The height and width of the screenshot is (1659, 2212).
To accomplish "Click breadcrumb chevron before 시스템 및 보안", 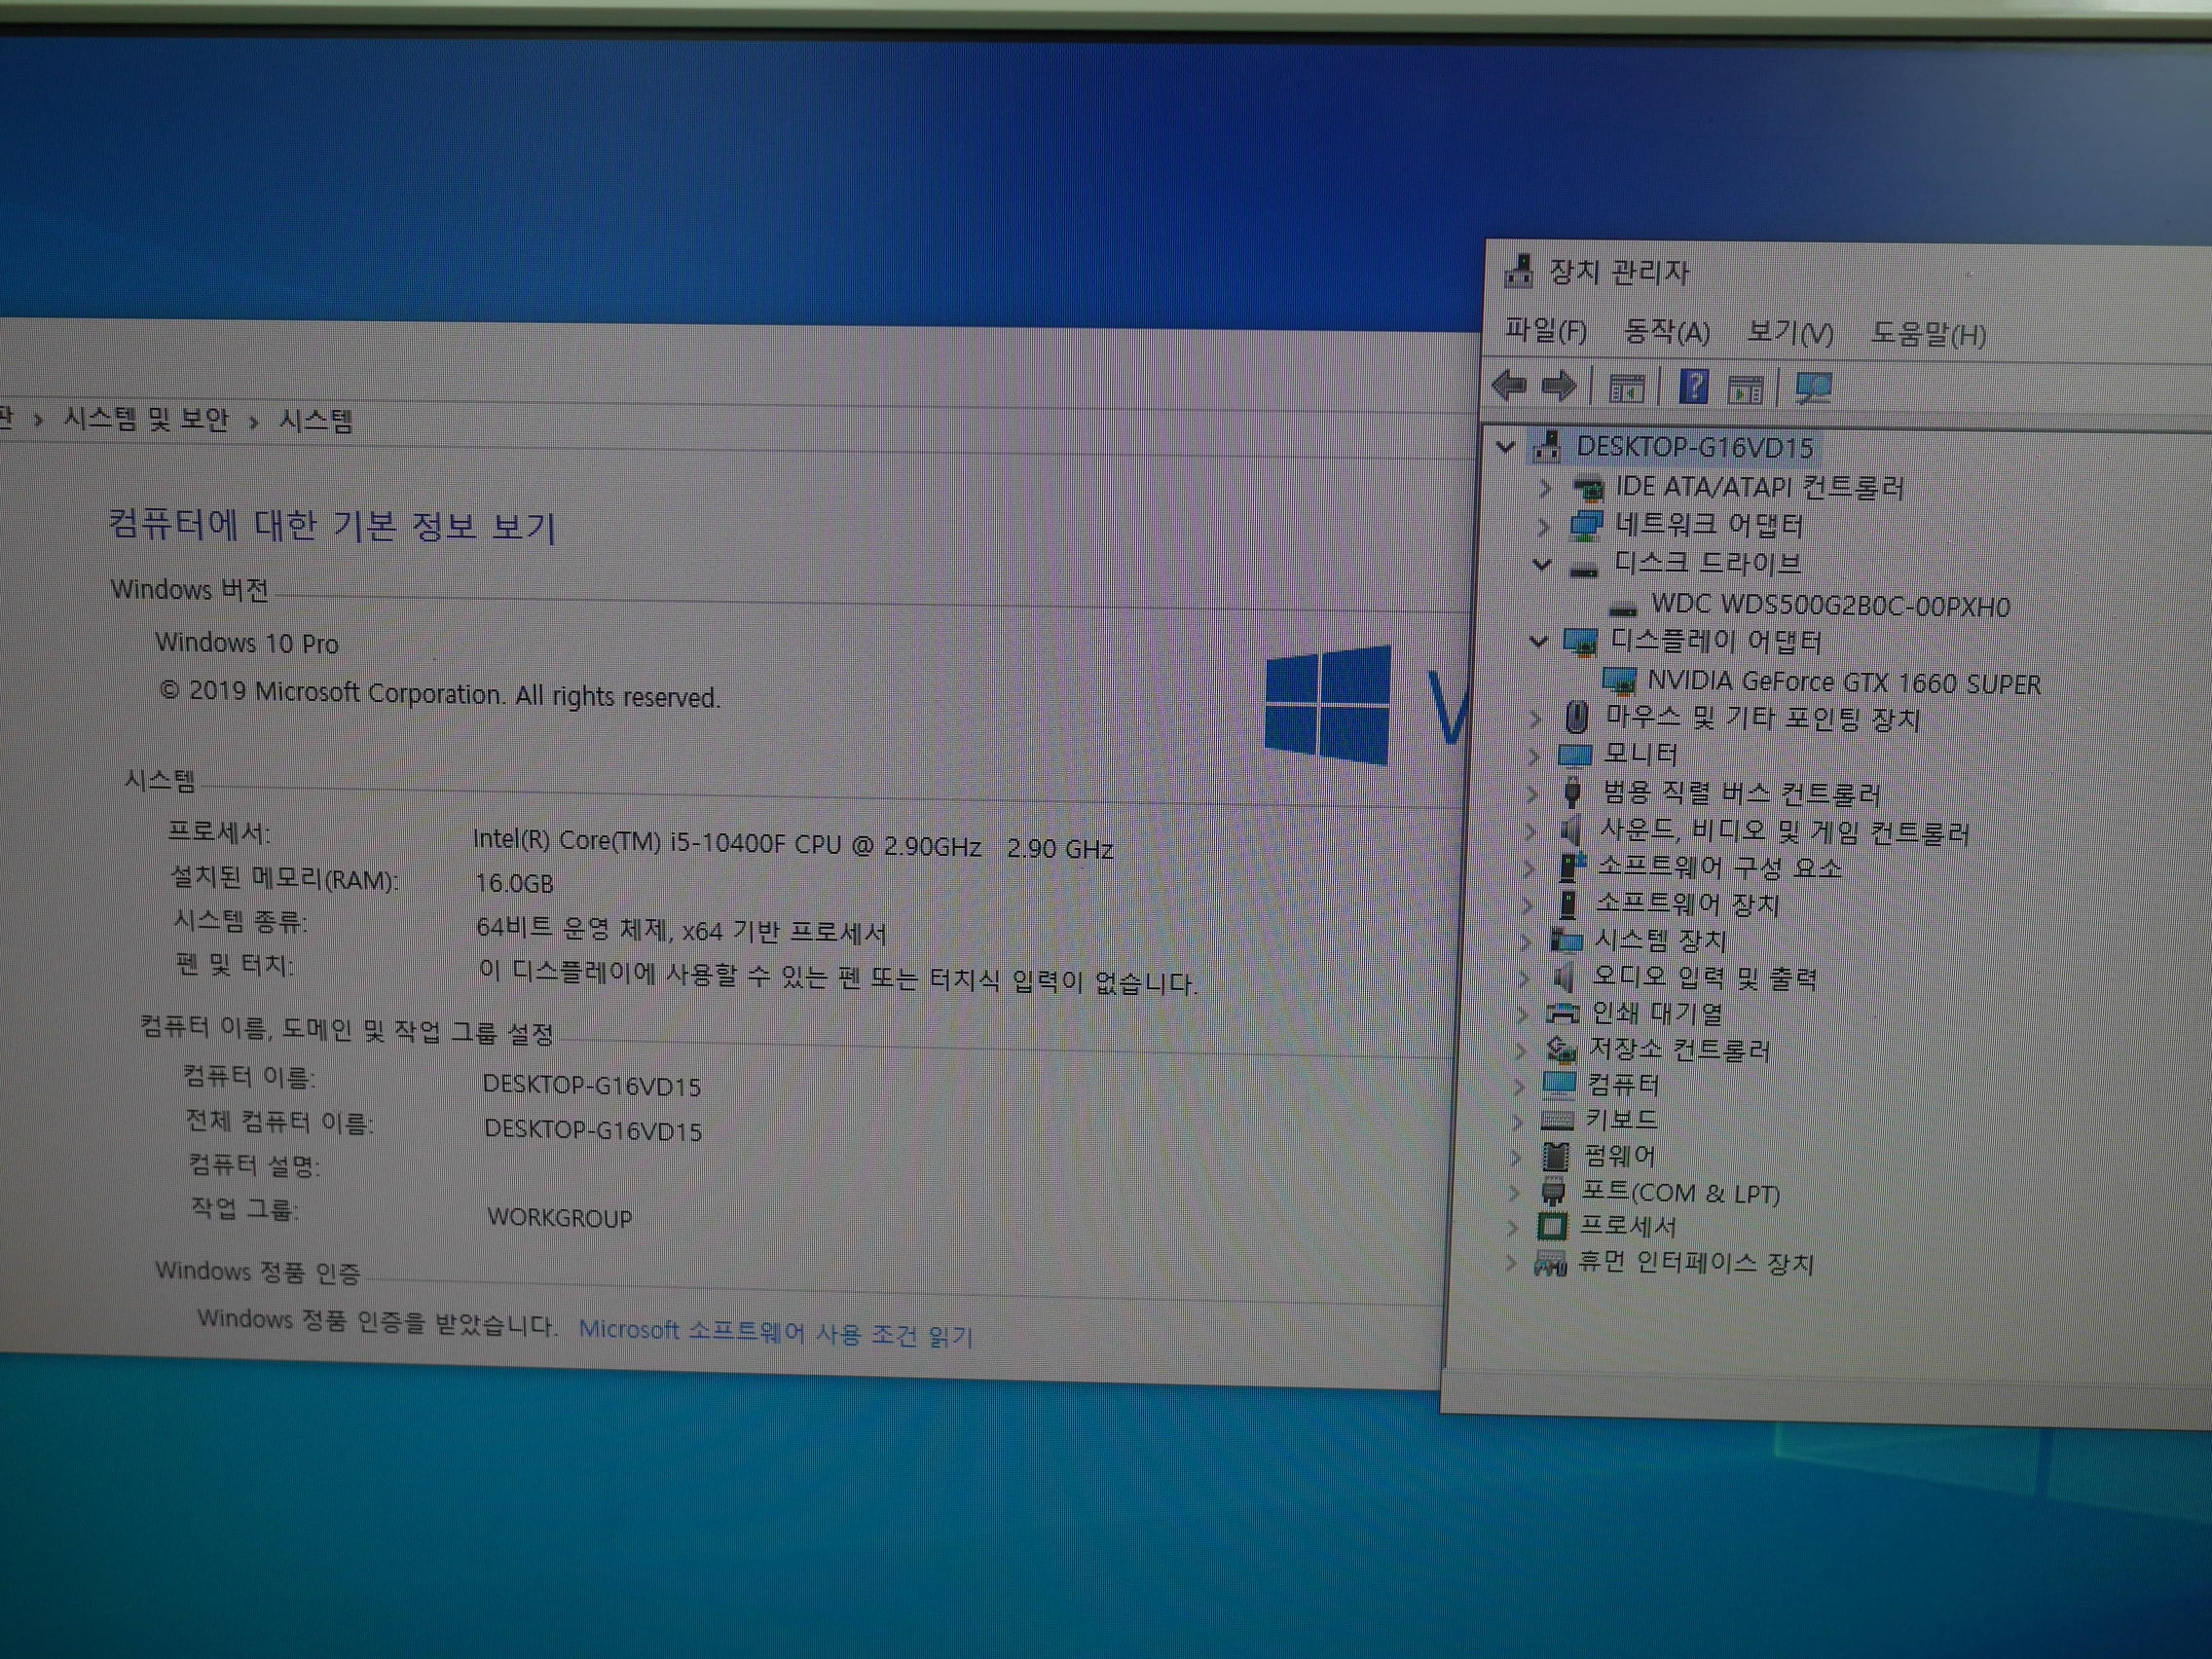I will pos(38,420).
